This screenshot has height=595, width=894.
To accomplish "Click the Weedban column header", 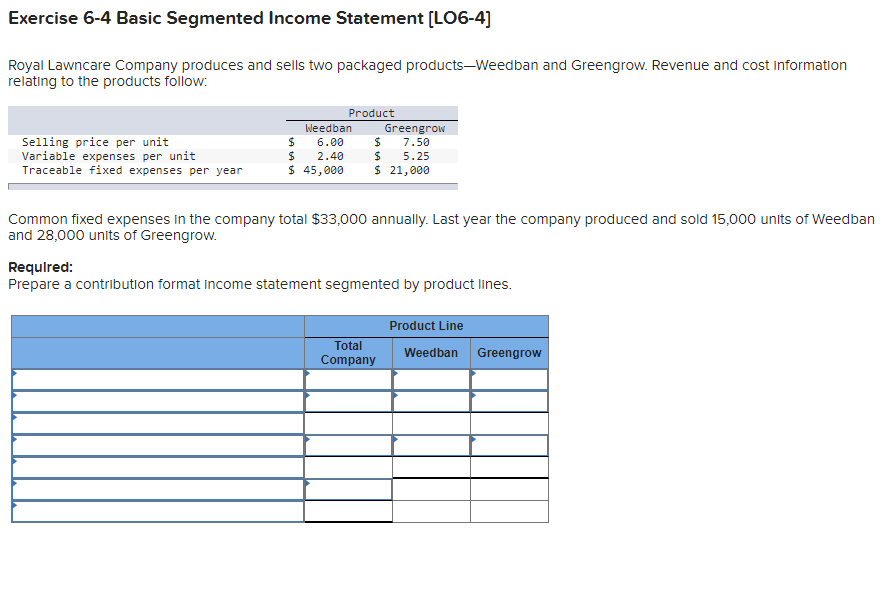I will pos(431,352).
